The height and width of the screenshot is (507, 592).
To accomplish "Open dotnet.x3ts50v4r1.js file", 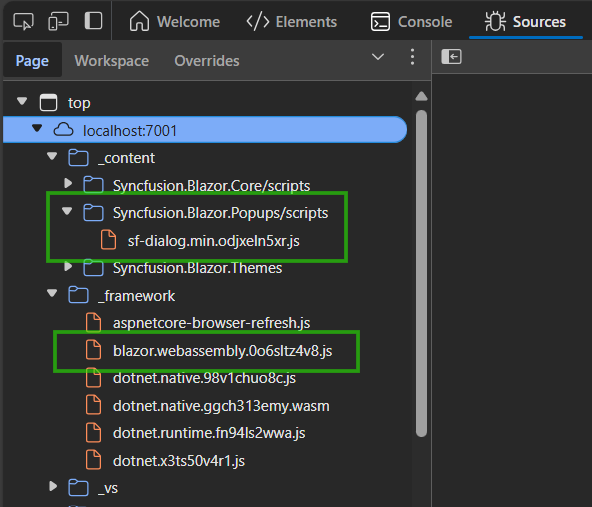I will pos(179,461).
